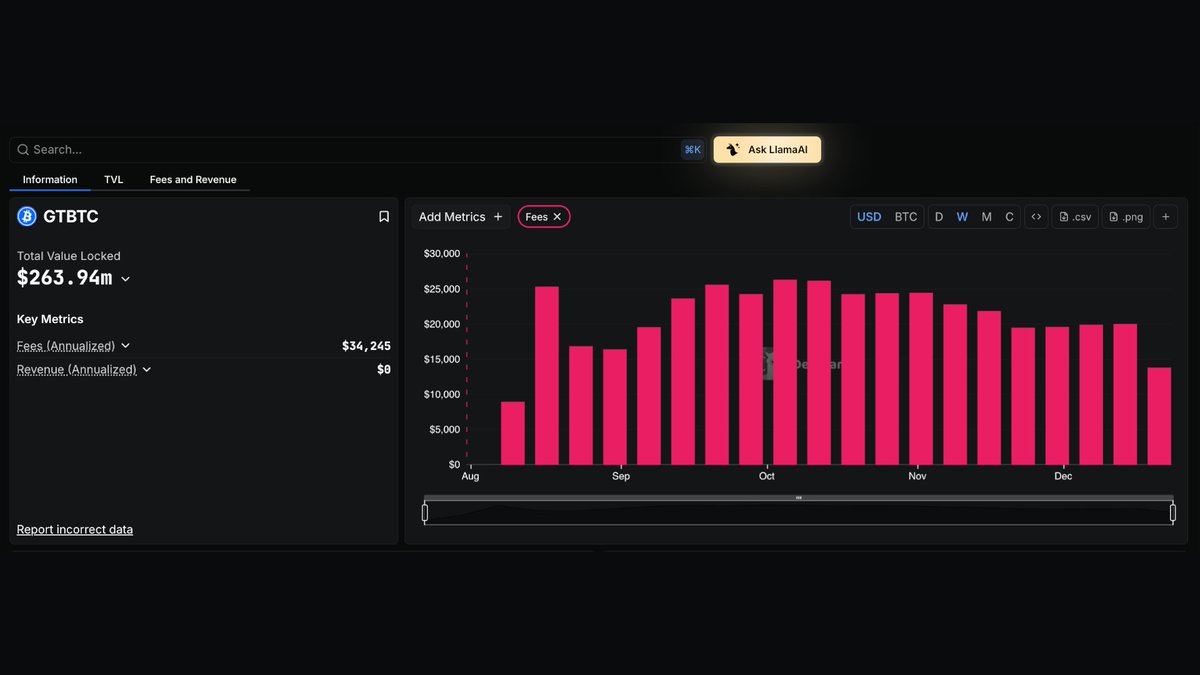Click the Add Metrics button
Screen dimensions: 1200x675
pos(460,216)
